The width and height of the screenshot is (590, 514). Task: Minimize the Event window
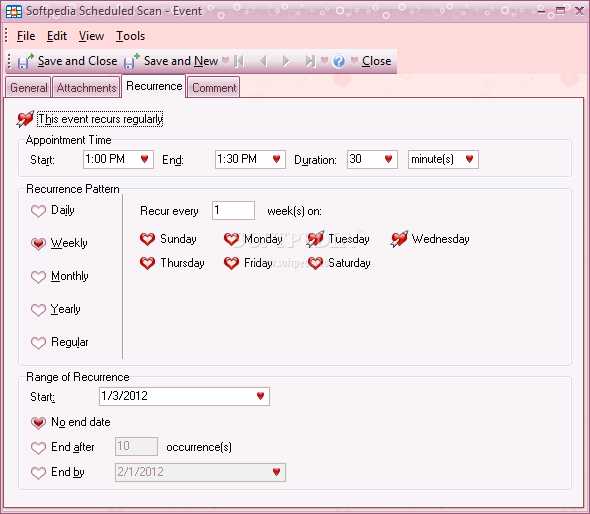pos(541,11)
